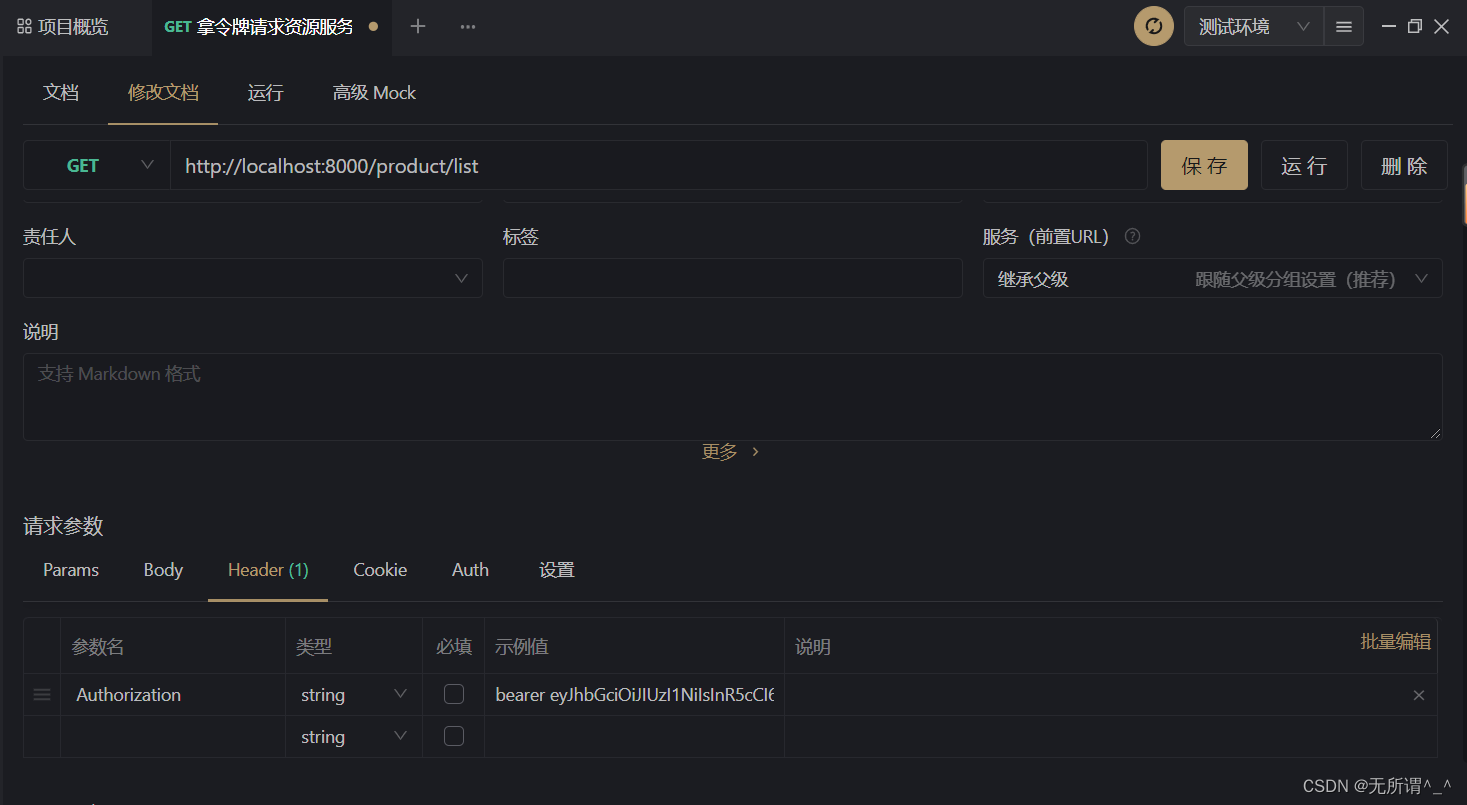Click the ... more options icon on tab bar
This screenshot has width=1467, height=805.
pos(467,27)
